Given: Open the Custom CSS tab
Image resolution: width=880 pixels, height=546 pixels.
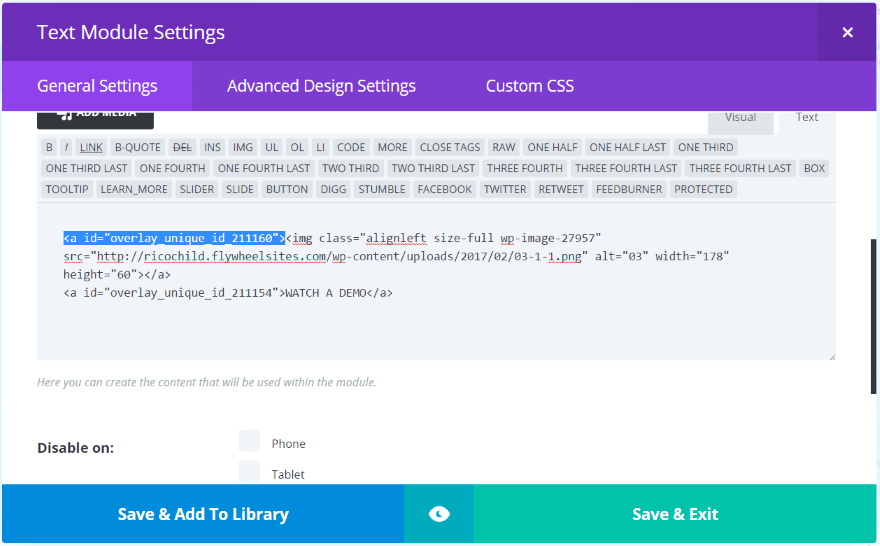Looking at the screenshot, I should click(x=529, y=86).
